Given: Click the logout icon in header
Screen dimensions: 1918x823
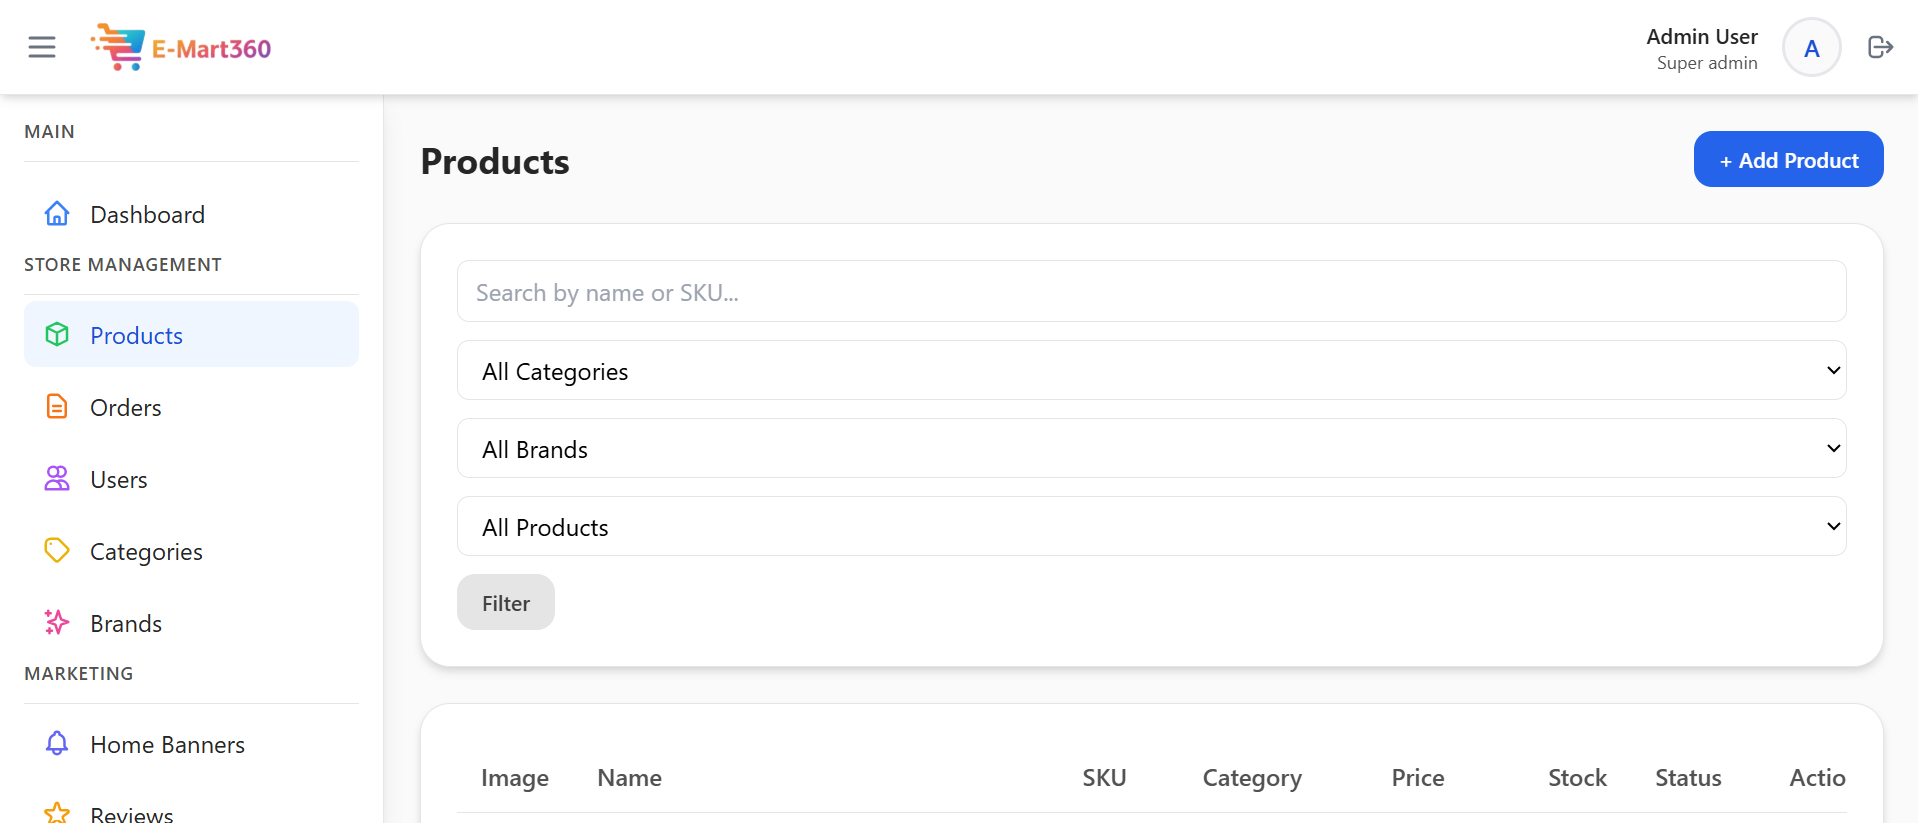Looking at the screenshot, I should [1880, 47].
